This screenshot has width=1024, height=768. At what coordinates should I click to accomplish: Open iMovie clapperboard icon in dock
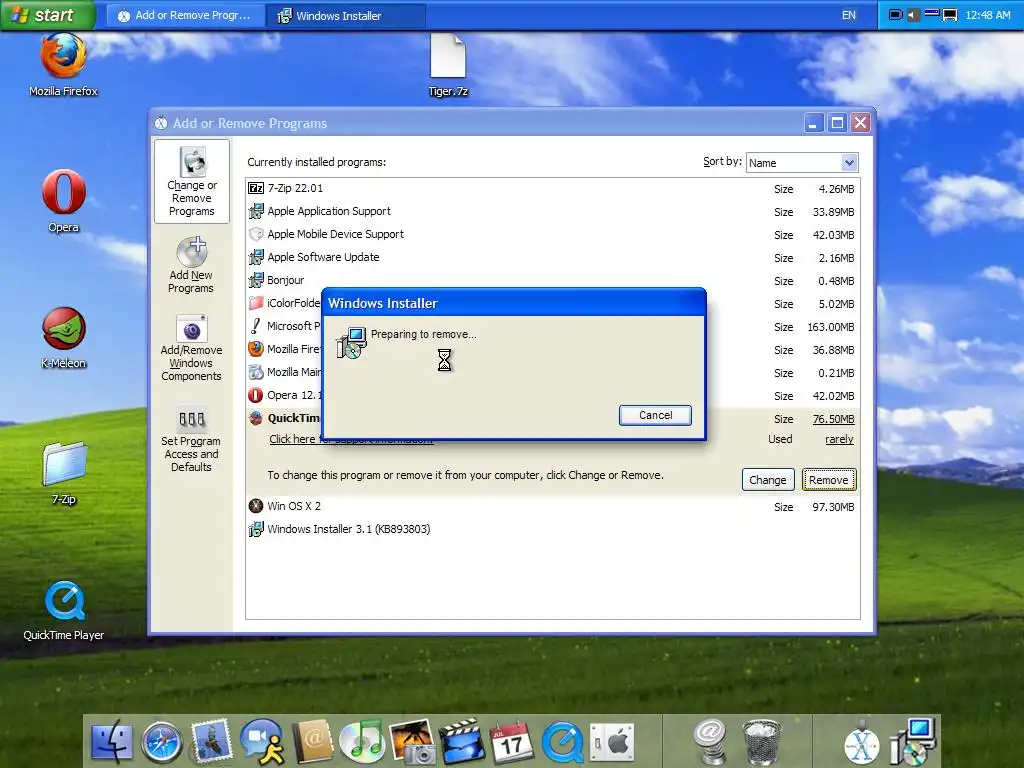click(x=462, y=742)
